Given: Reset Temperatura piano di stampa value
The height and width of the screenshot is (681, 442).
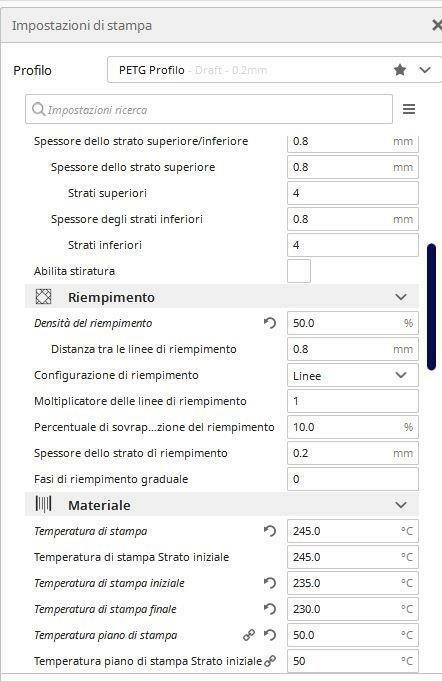Looking at the screenshot, I should coord(270,635).
